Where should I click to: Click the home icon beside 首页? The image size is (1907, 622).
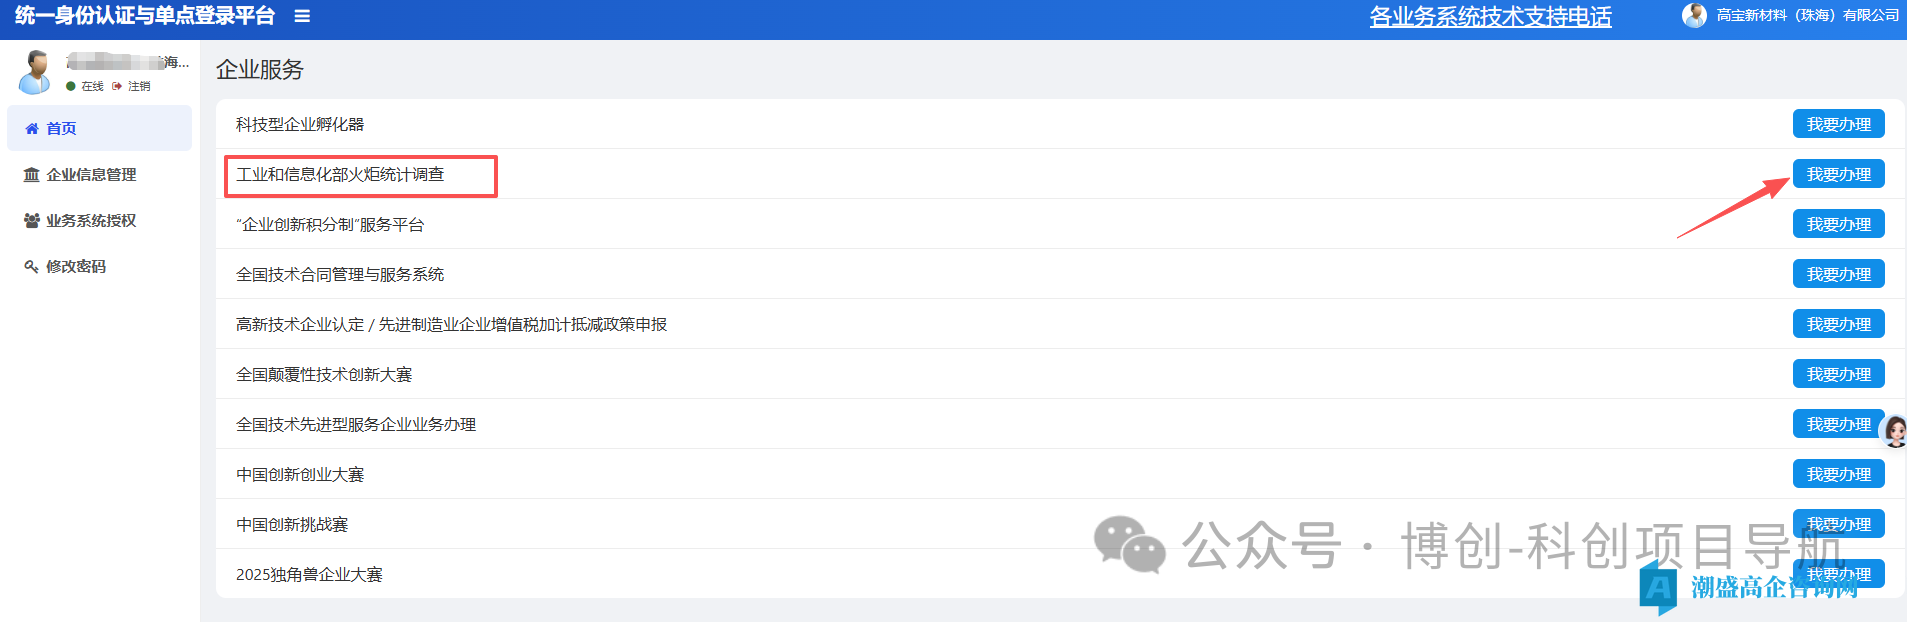(32, 128)
